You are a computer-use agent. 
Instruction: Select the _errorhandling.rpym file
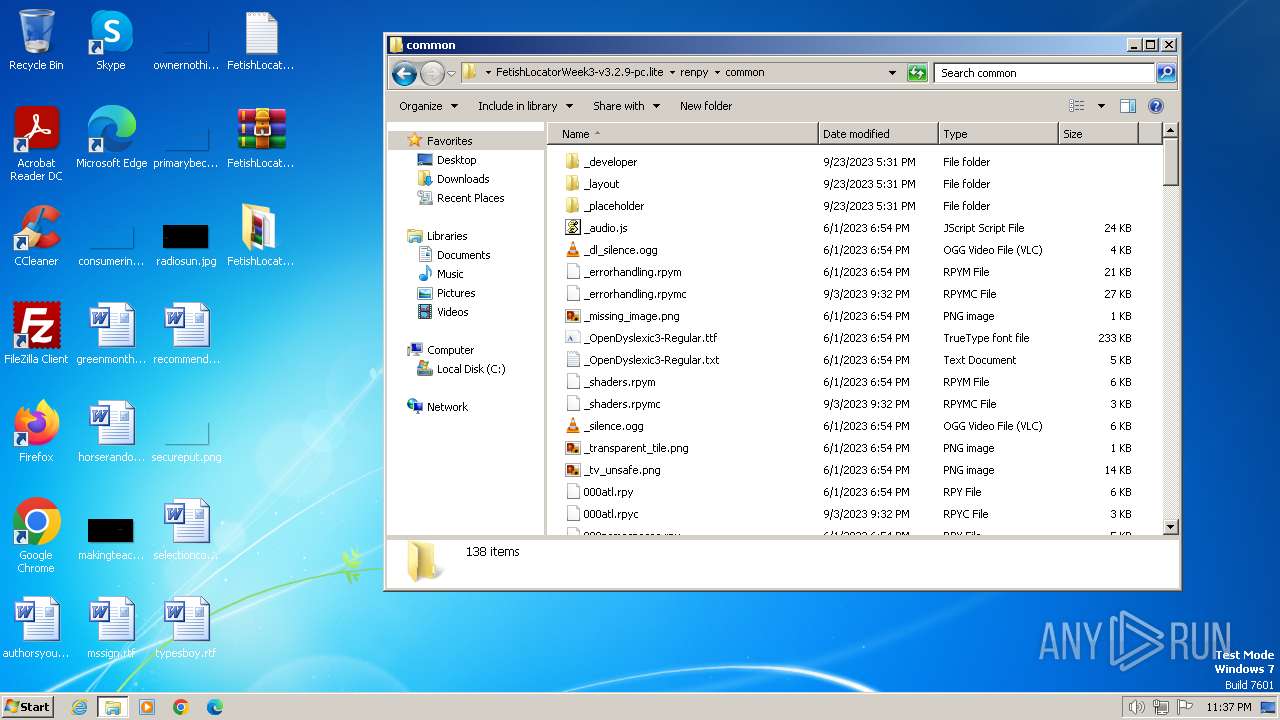(632, 272)
